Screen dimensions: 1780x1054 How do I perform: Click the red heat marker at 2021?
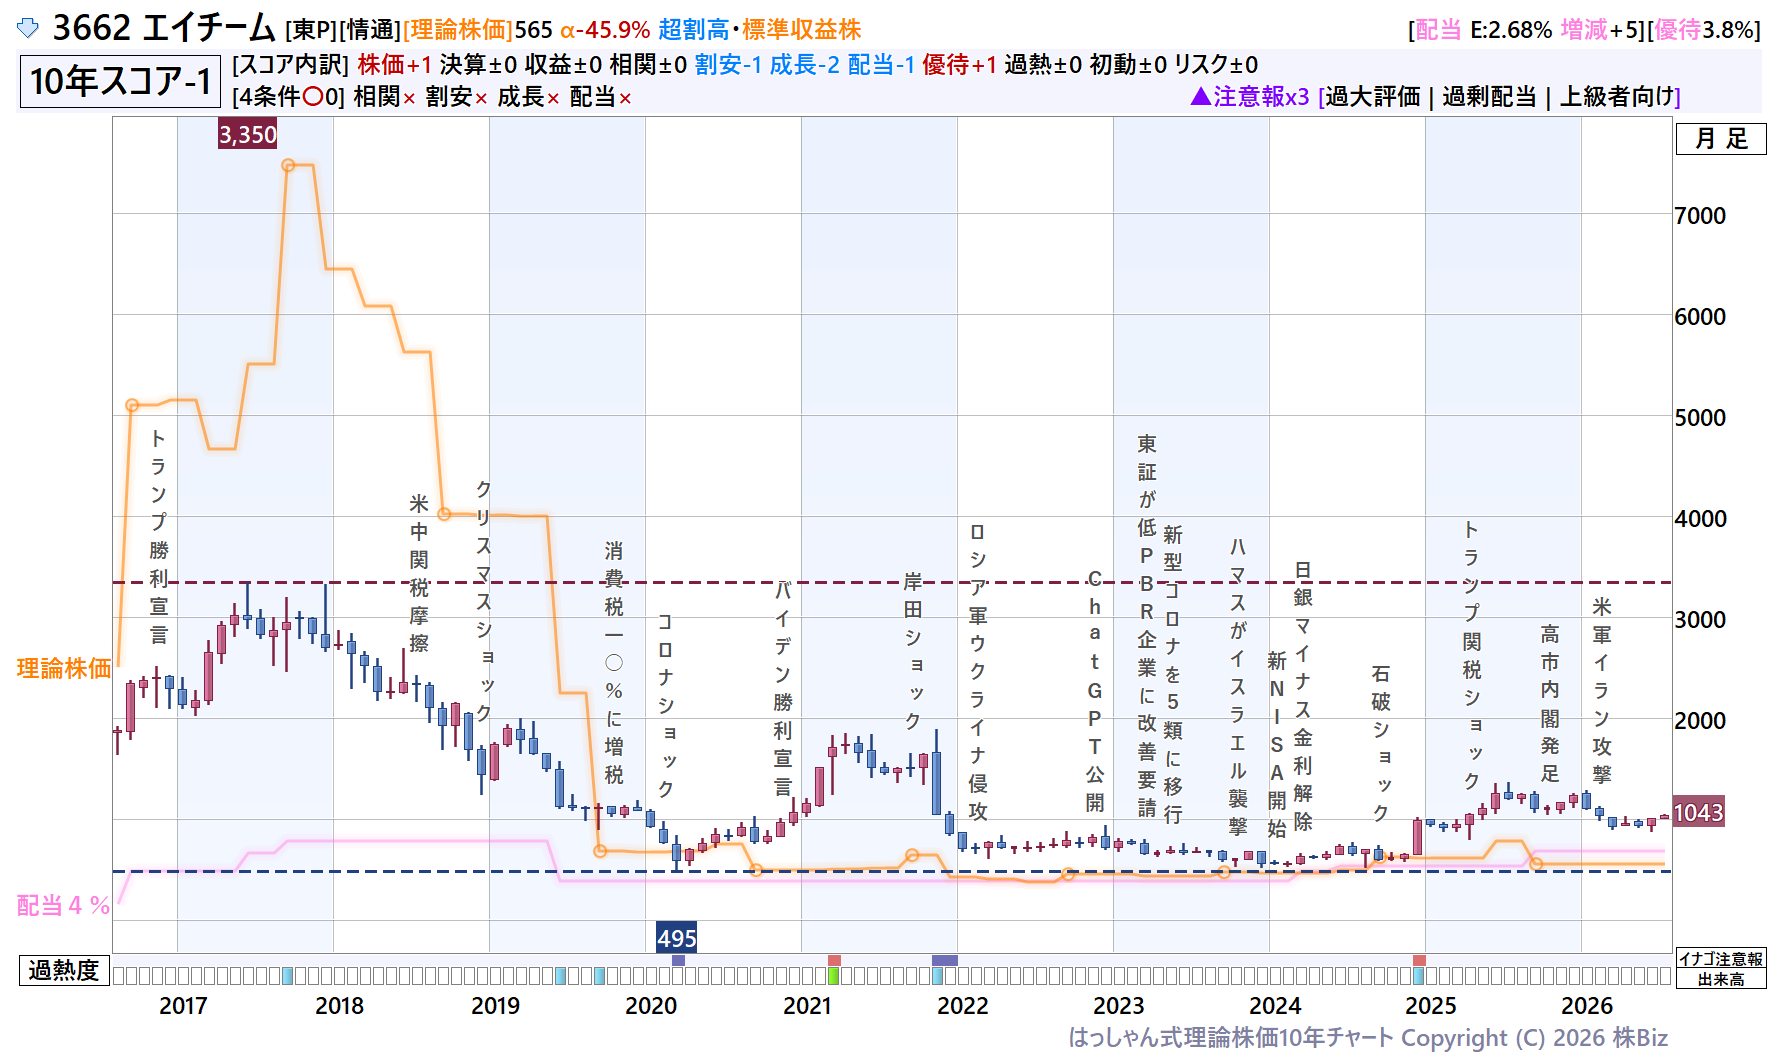(834, 960)
